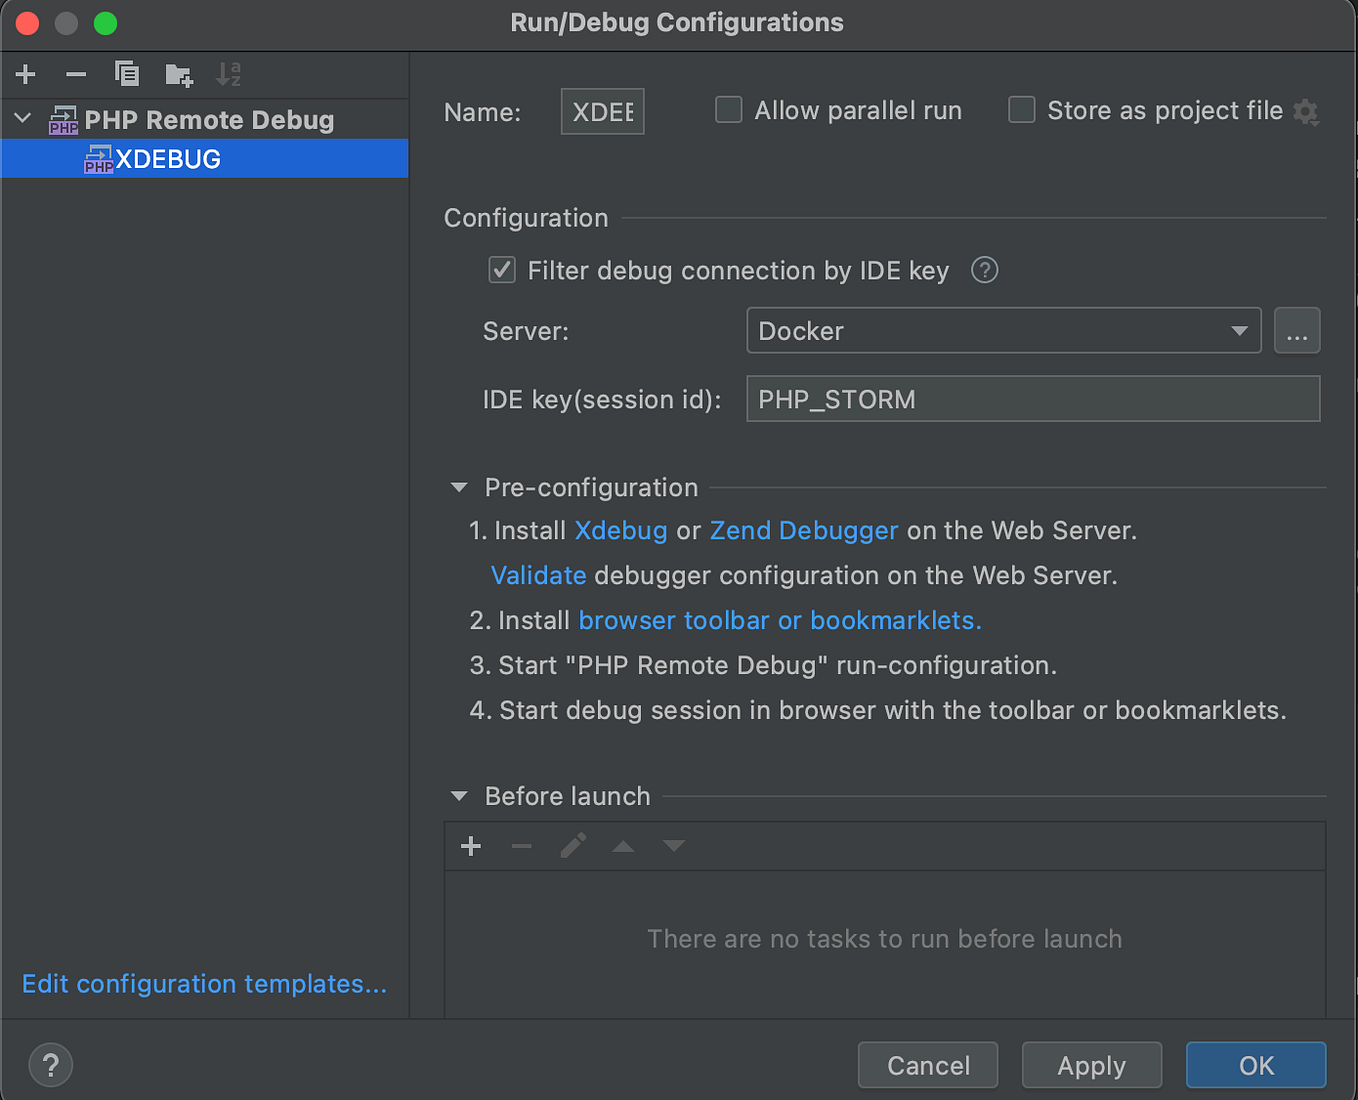Enable Store as project file
Image resolution: width=1358 pixels, height=1100 pixels.
pos(1021,110)
